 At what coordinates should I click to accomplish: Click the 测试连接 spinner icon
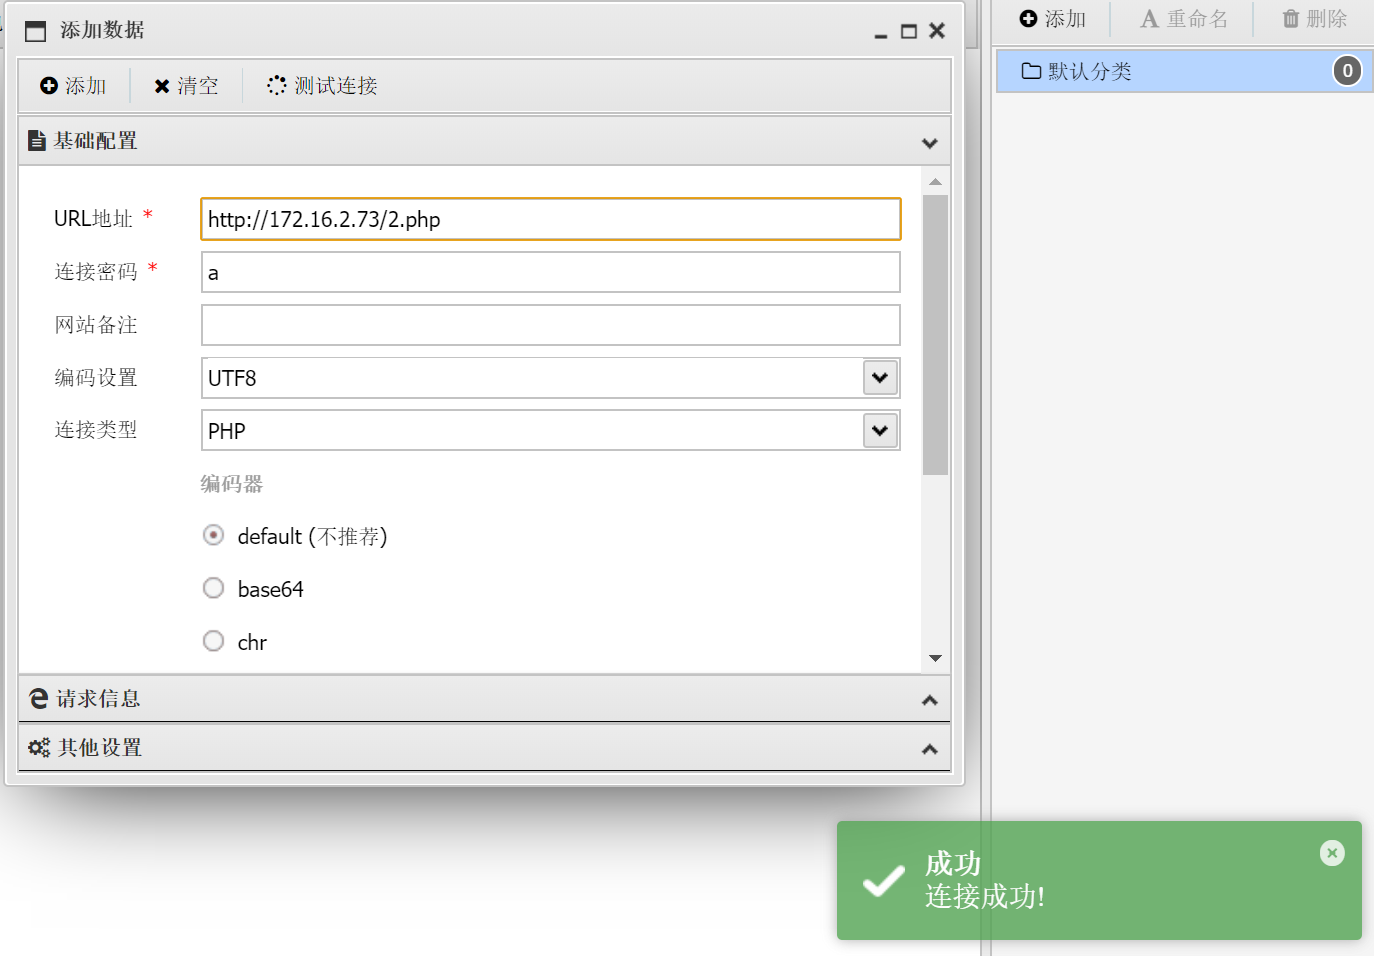pyautogui.click(x=277, y=86)
